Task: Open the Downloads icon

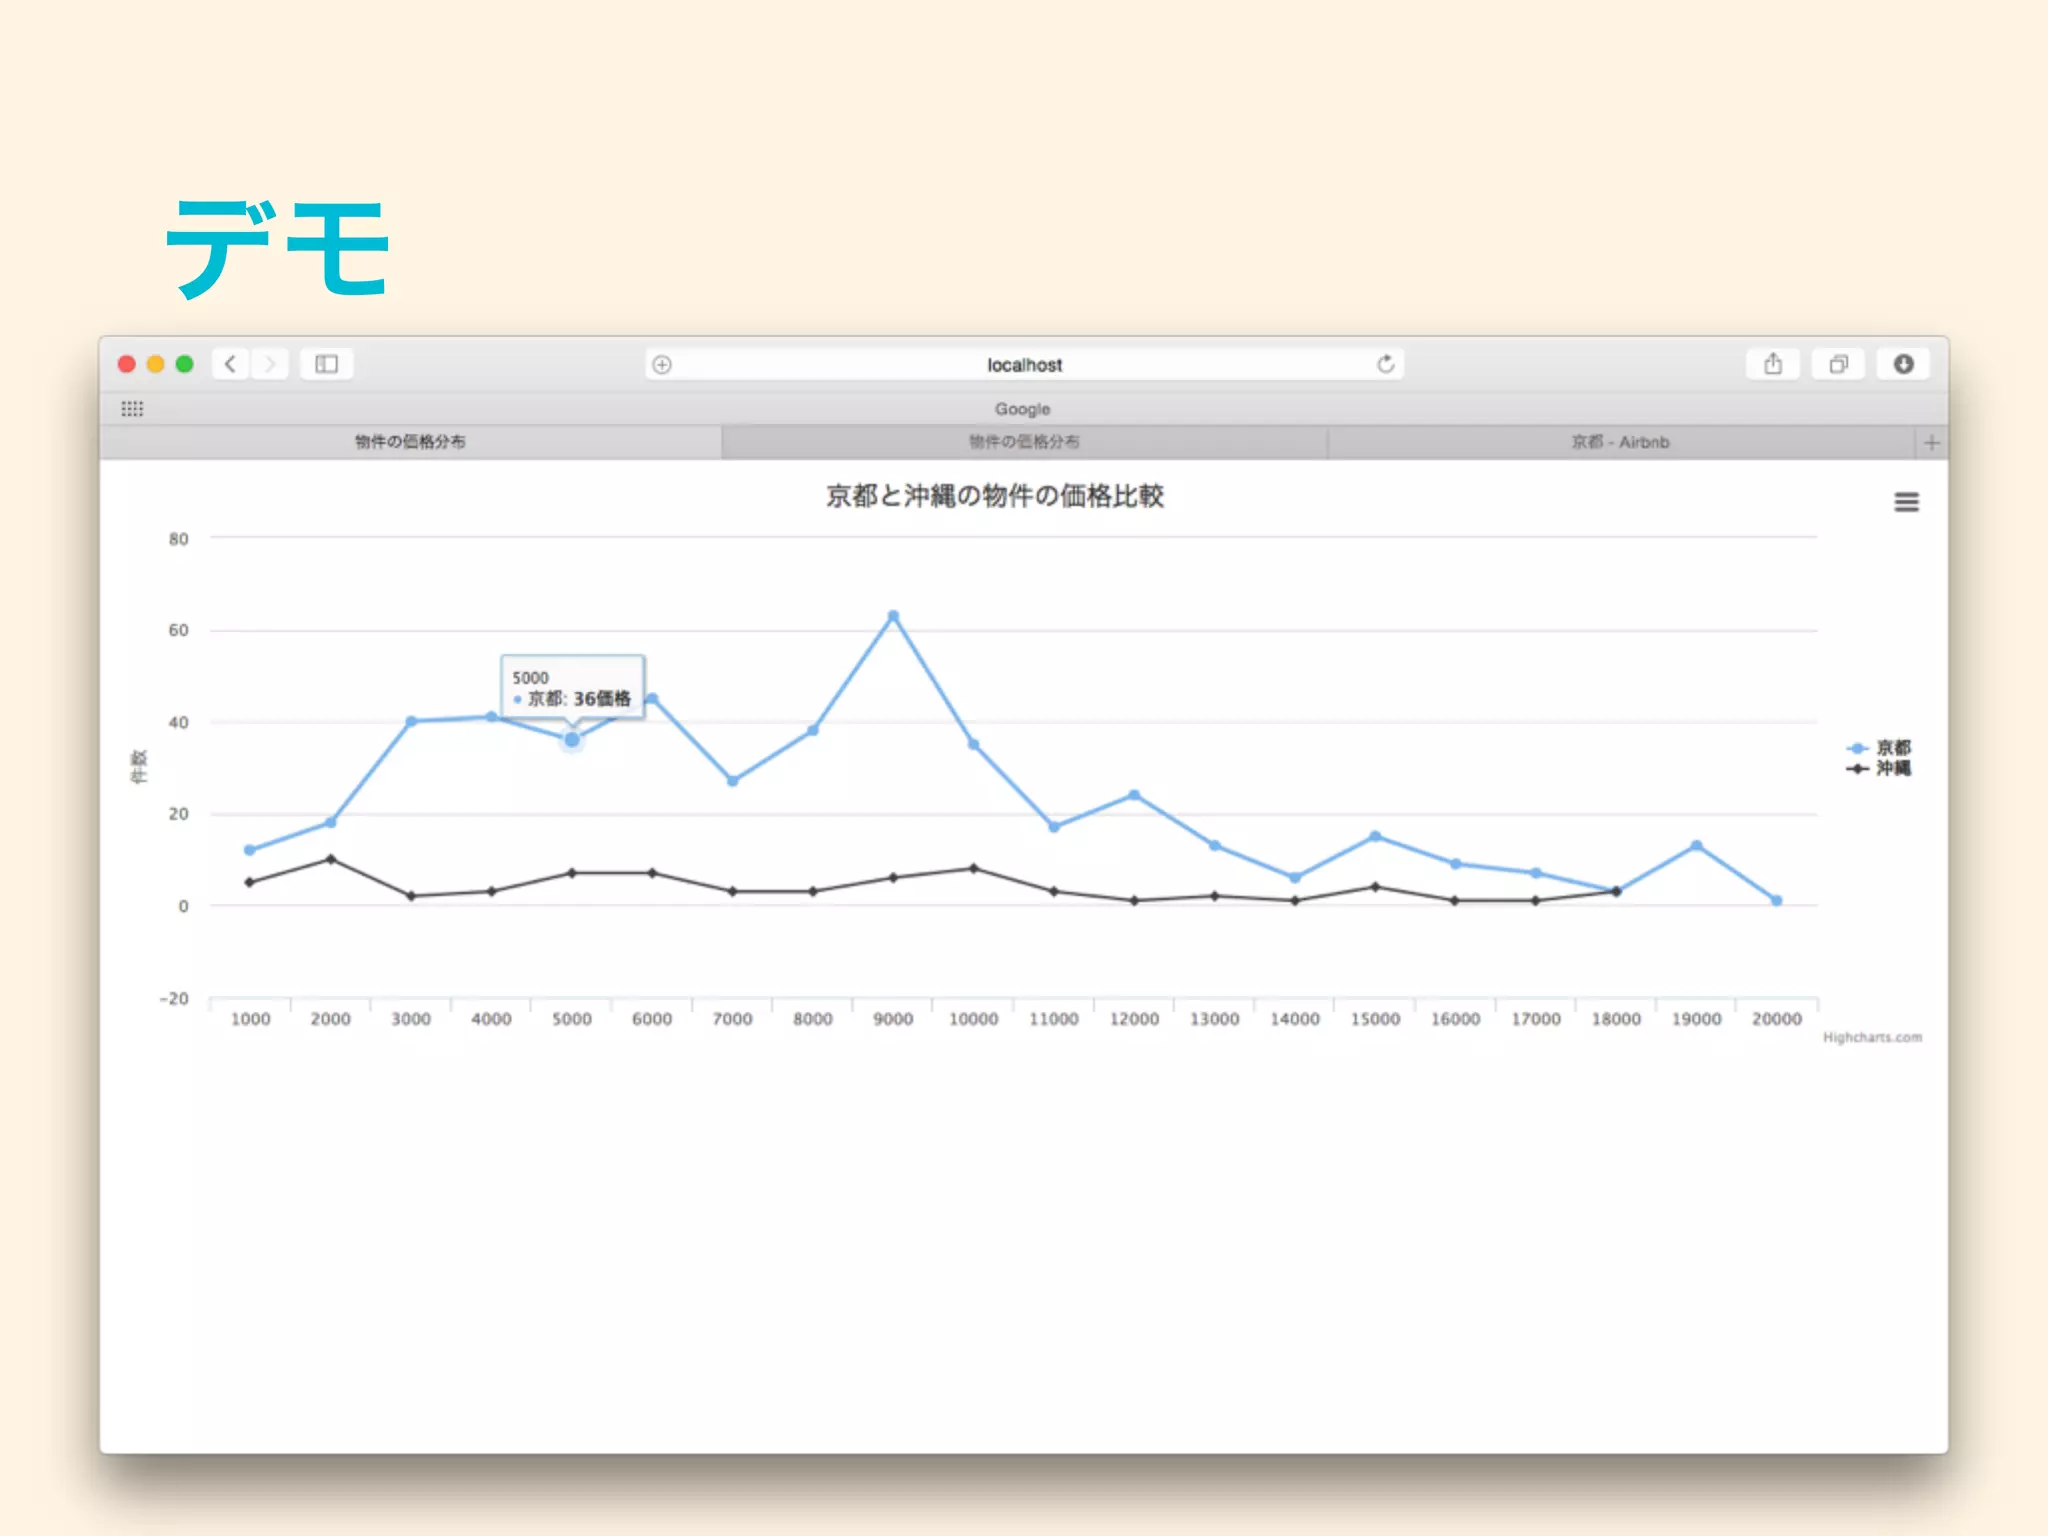Action: tap(1903, 364)
